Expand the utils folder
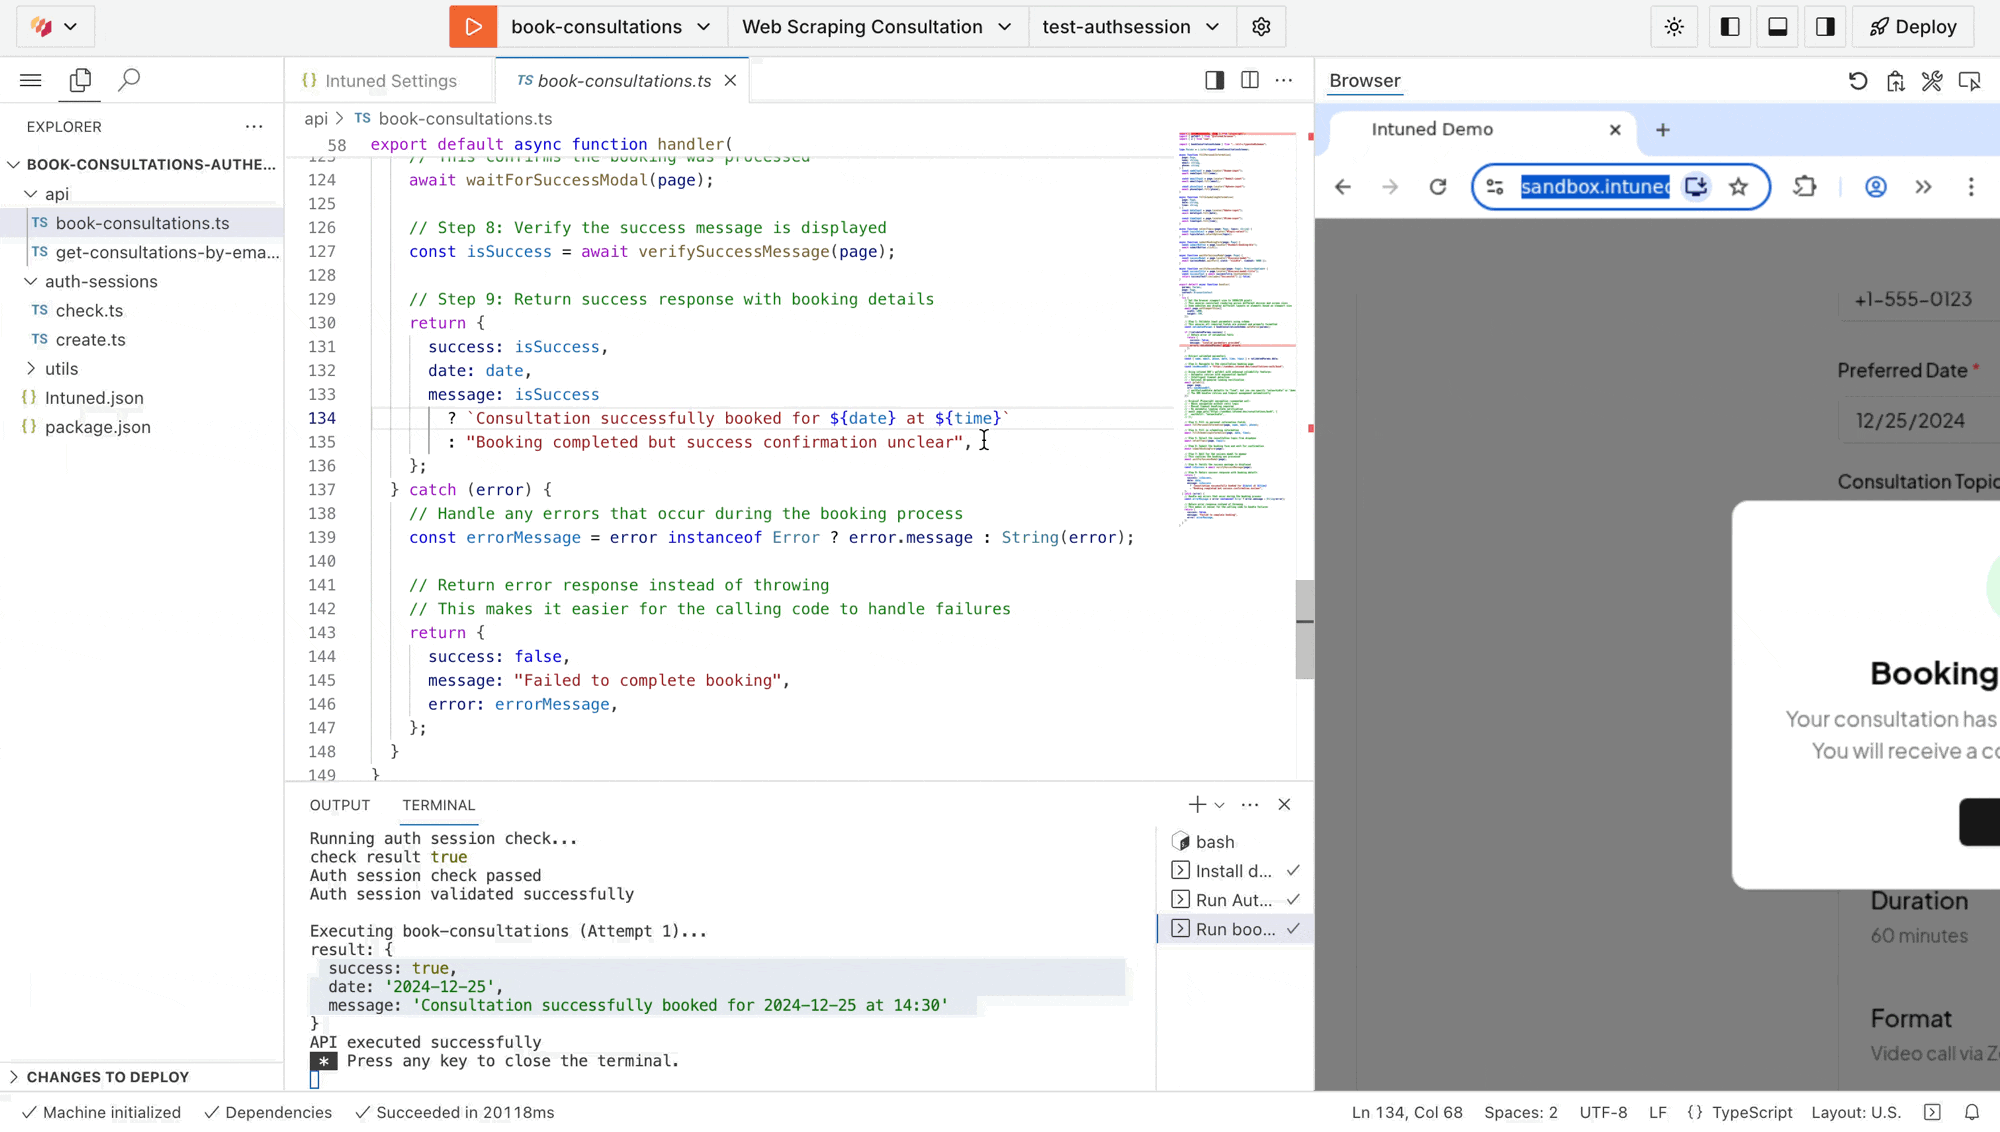This screenshot has width=2000, height=1132. coord(61,369)
